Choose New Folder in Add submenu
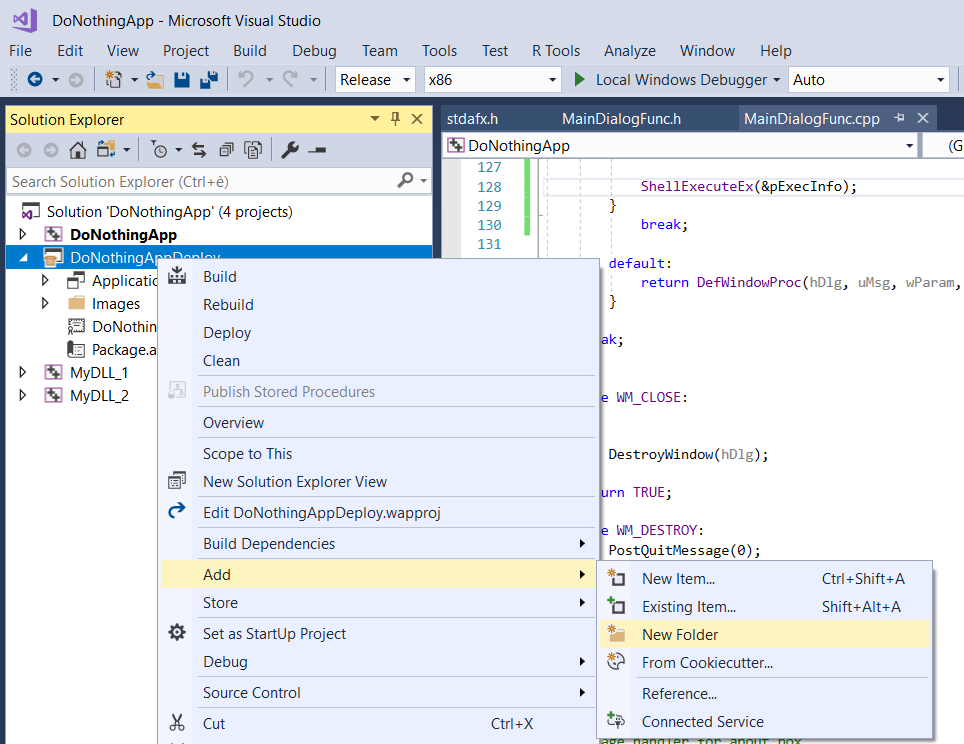This screenshot has height=744, width=964. click(765, 635)
